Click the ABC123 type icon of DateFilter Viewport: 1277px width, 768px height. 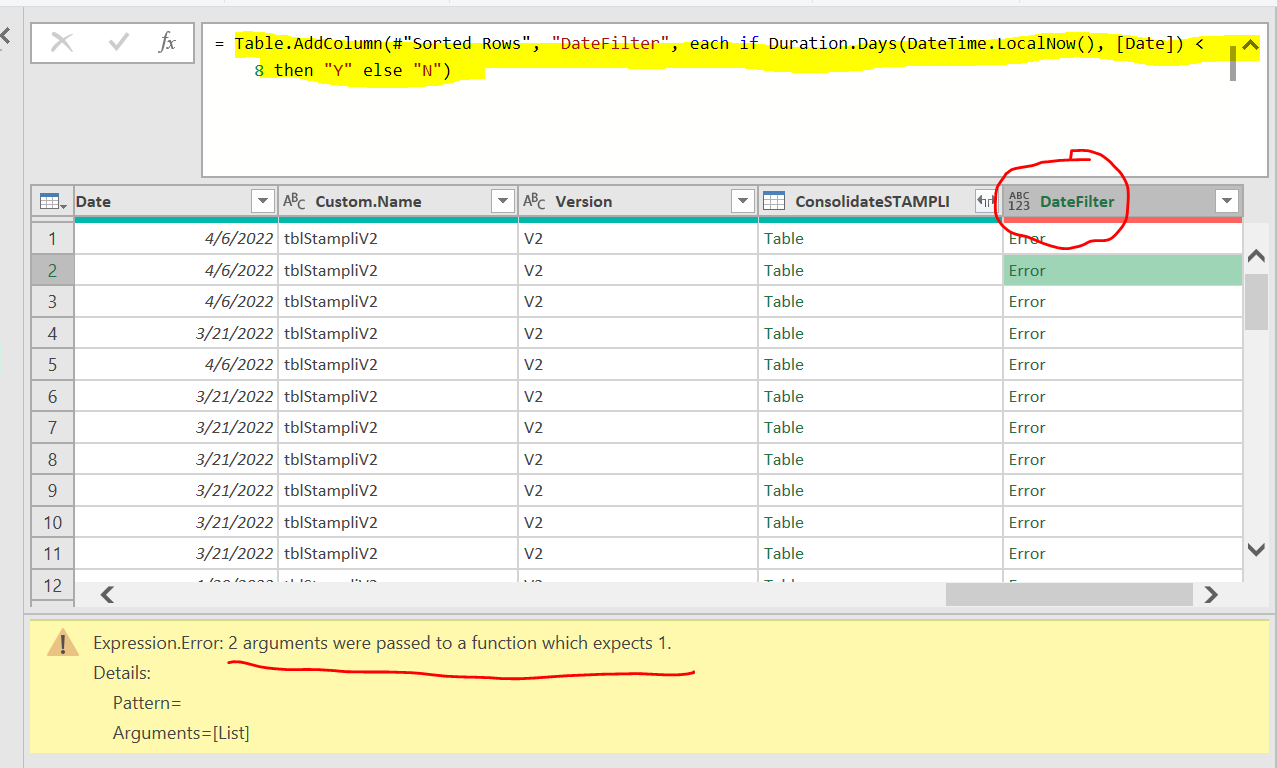pyautogui.click(x=1019, y=201)
